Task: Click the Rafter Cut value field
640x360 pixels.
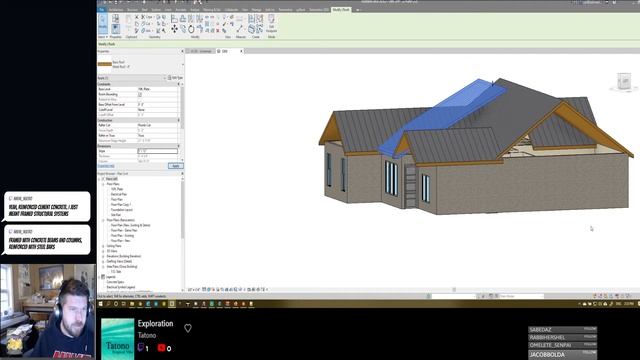Action: click(158, 125)
